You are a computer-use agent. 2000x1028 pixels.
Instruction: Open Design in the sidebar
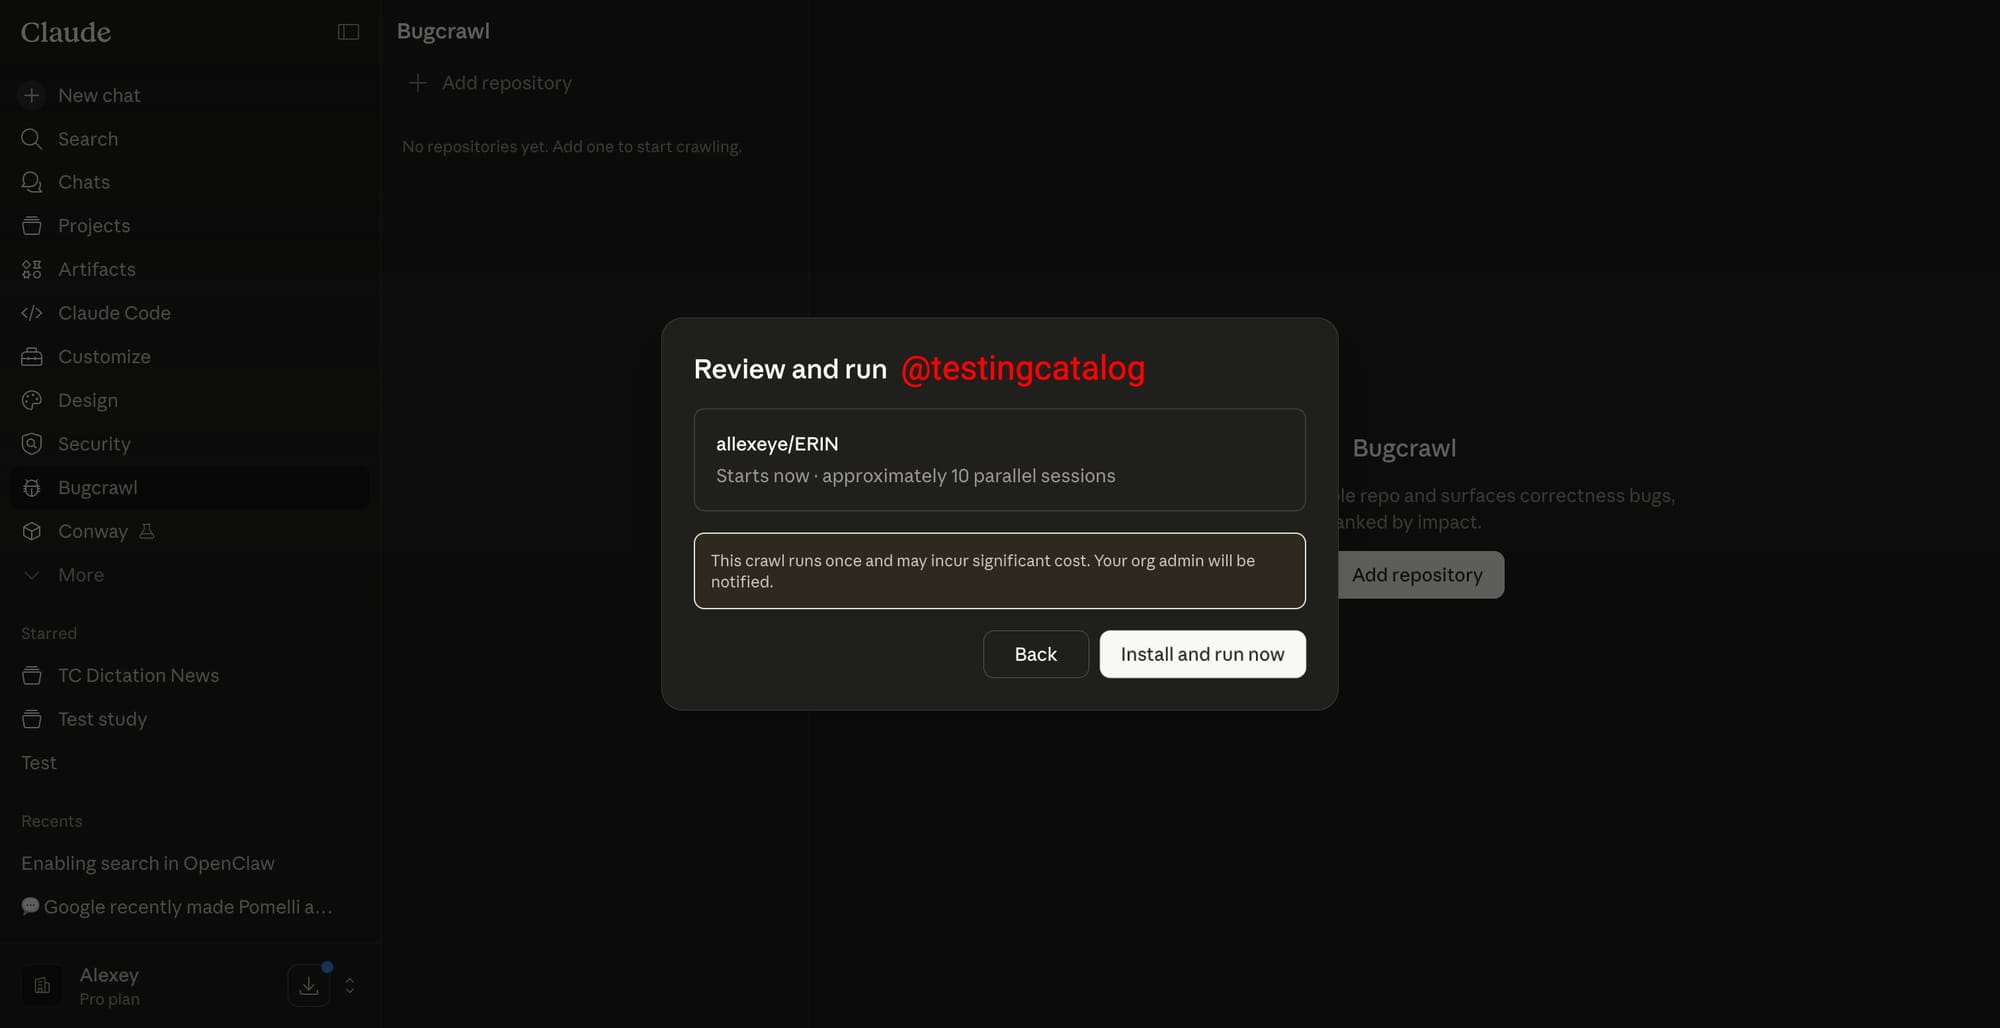[x=190, y=400]
